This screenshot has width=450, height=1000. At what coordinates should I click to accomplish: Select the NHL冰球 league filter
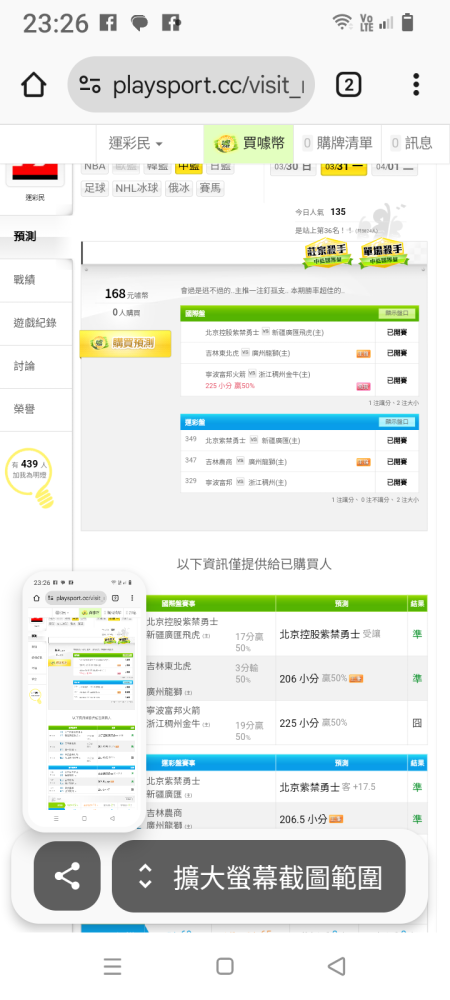coord(136,188)
